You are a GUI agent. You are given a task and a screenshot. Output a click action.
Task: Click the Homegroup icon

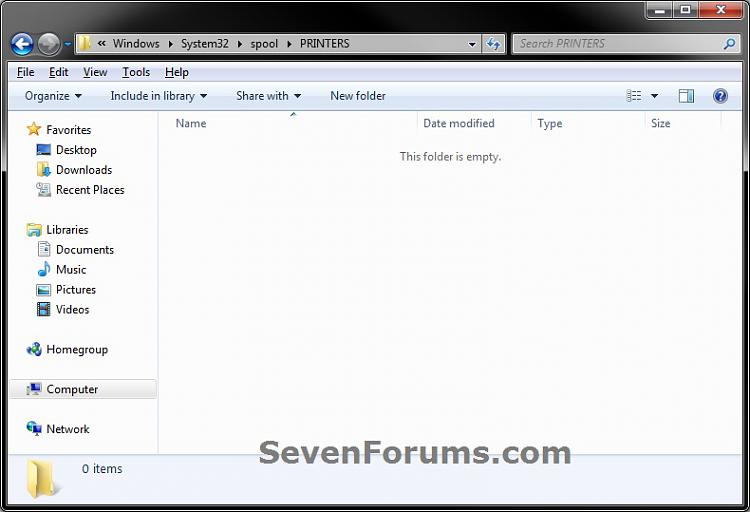[34, 349]
